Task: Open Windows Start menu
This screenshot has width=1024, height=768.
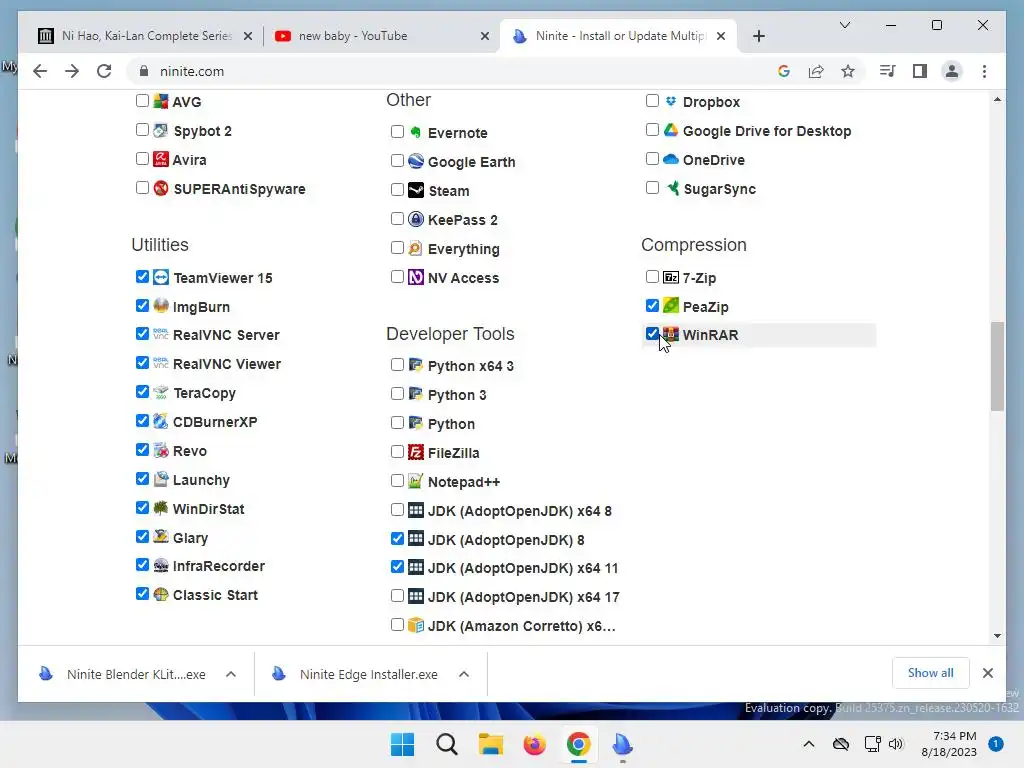Action: tap(402, 744)
